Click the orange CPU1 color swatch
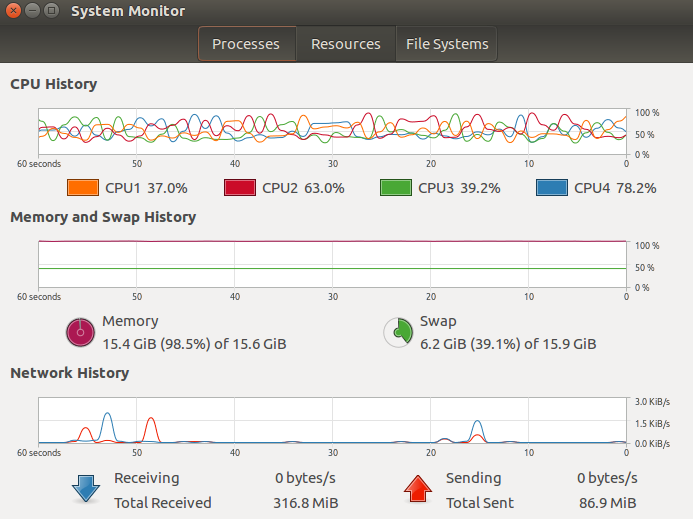 [83, 187]
